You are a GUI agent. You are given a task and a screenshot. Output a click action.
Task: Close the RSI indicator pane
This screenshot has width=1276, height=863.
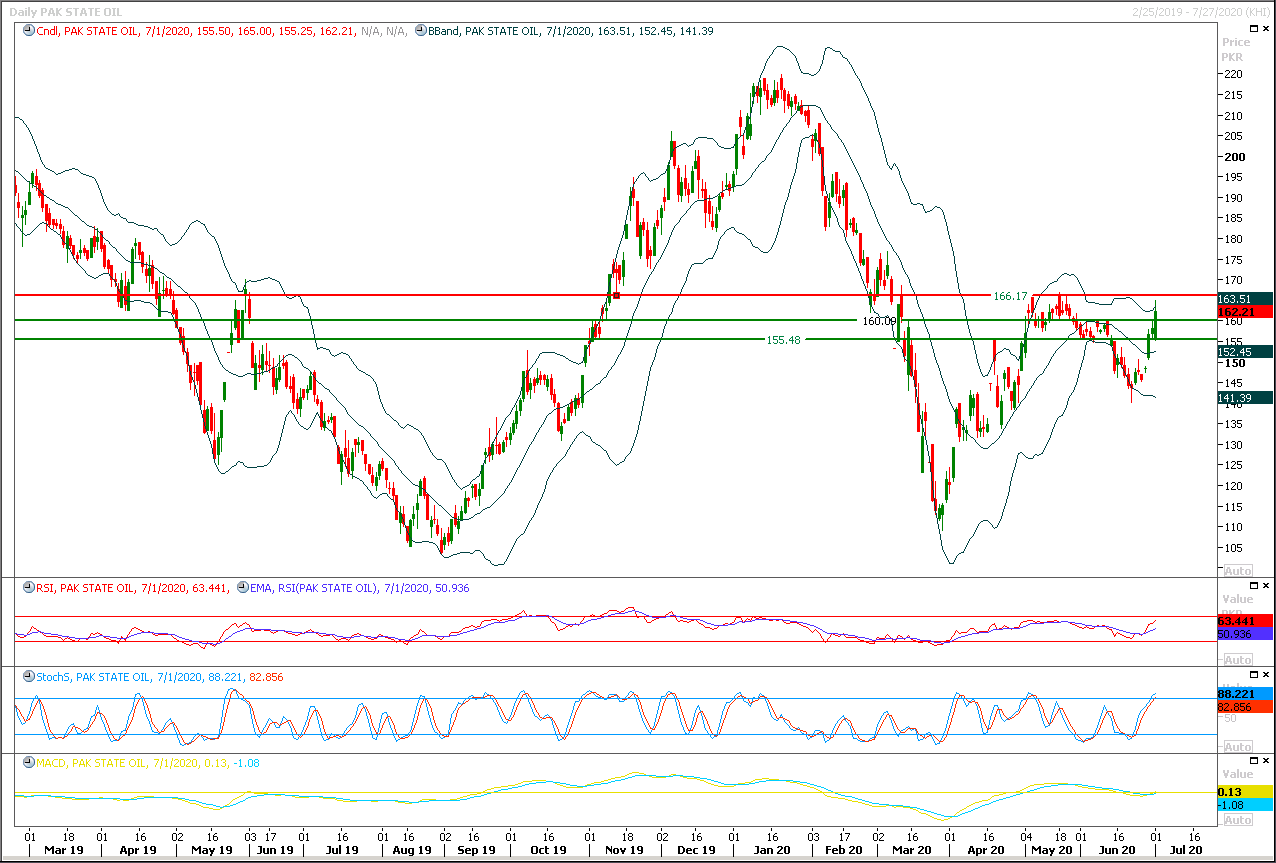click(x=1265, y=585)
